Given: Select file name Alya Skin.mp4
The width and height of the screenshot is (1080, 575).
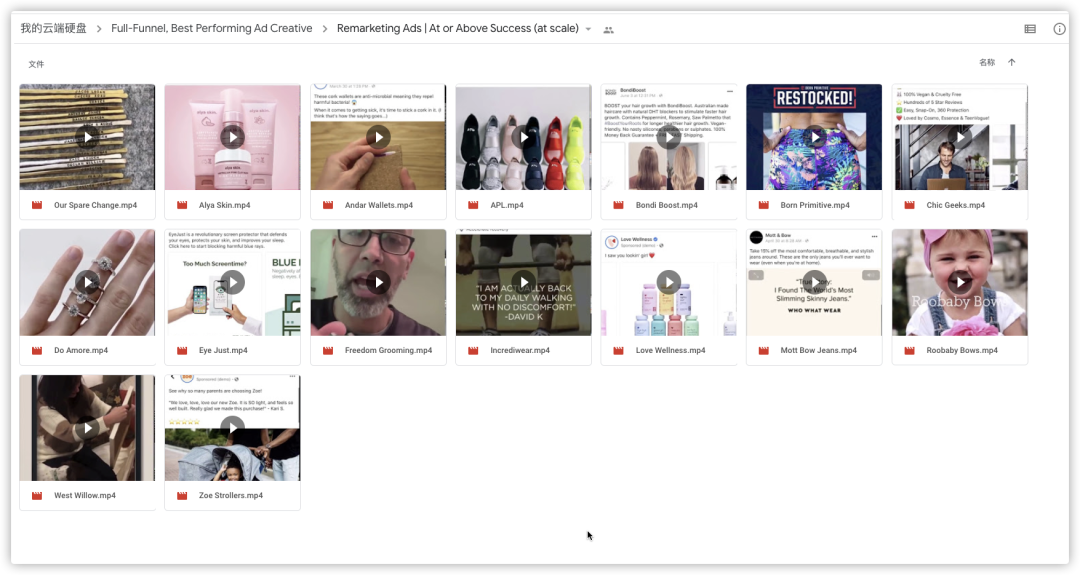Looking at the screenshot, I should click(x=225, y=205).
